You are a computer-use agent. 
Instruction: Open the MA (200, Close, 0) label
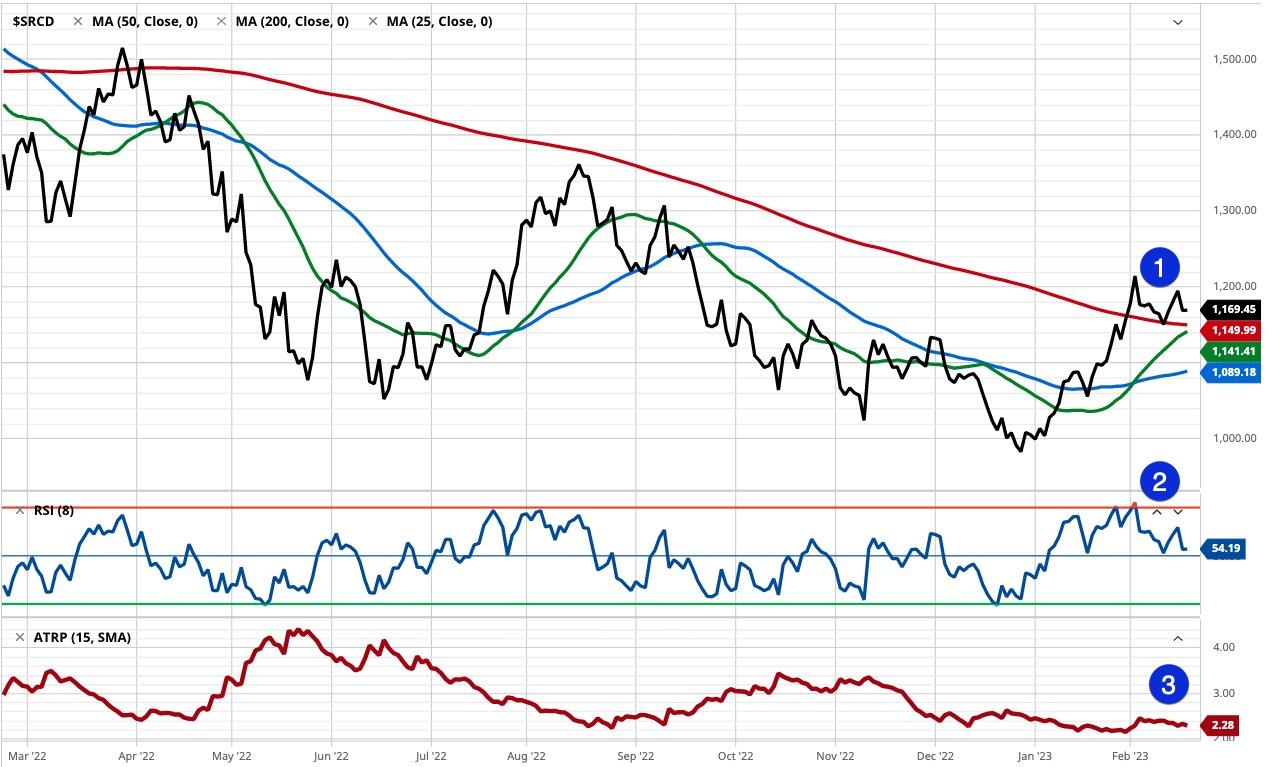pyautogui.click(x=292, y=21)
